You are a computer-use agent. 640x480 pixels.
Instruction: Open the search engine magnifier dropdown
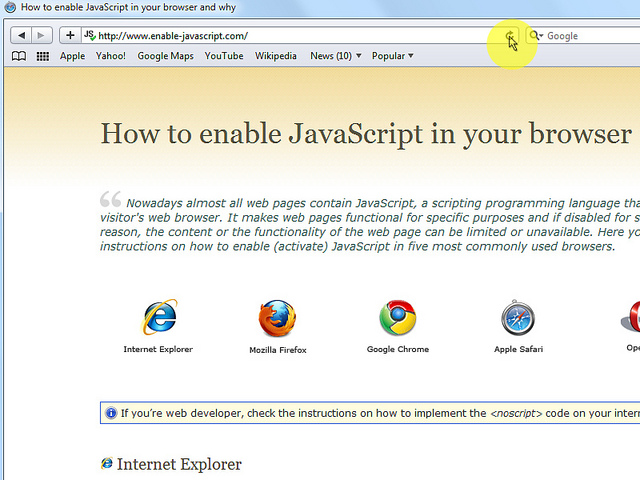click(536, 36)
